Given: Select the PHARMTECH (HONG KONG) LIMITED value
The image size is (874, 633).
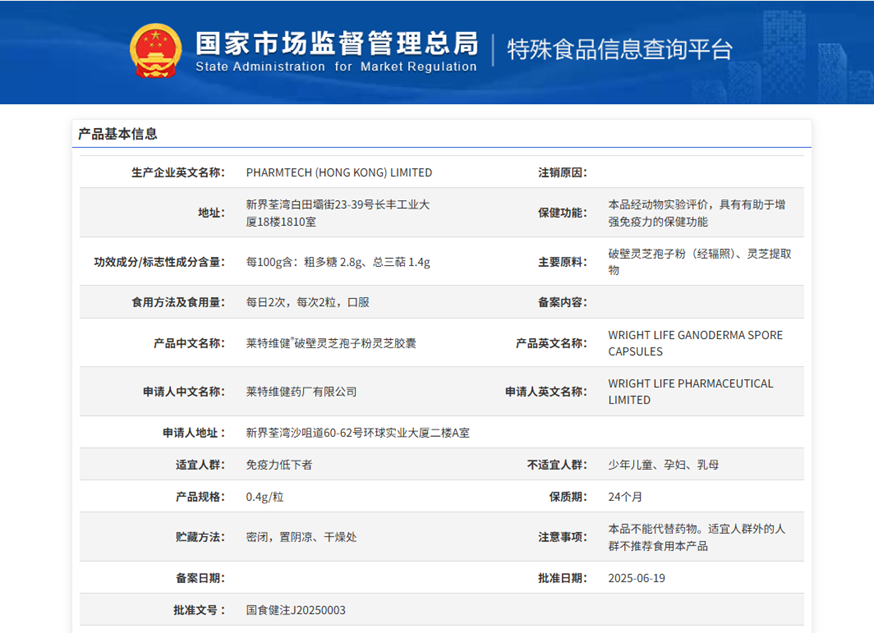Looking at the screenshot, I should point(339,172).
